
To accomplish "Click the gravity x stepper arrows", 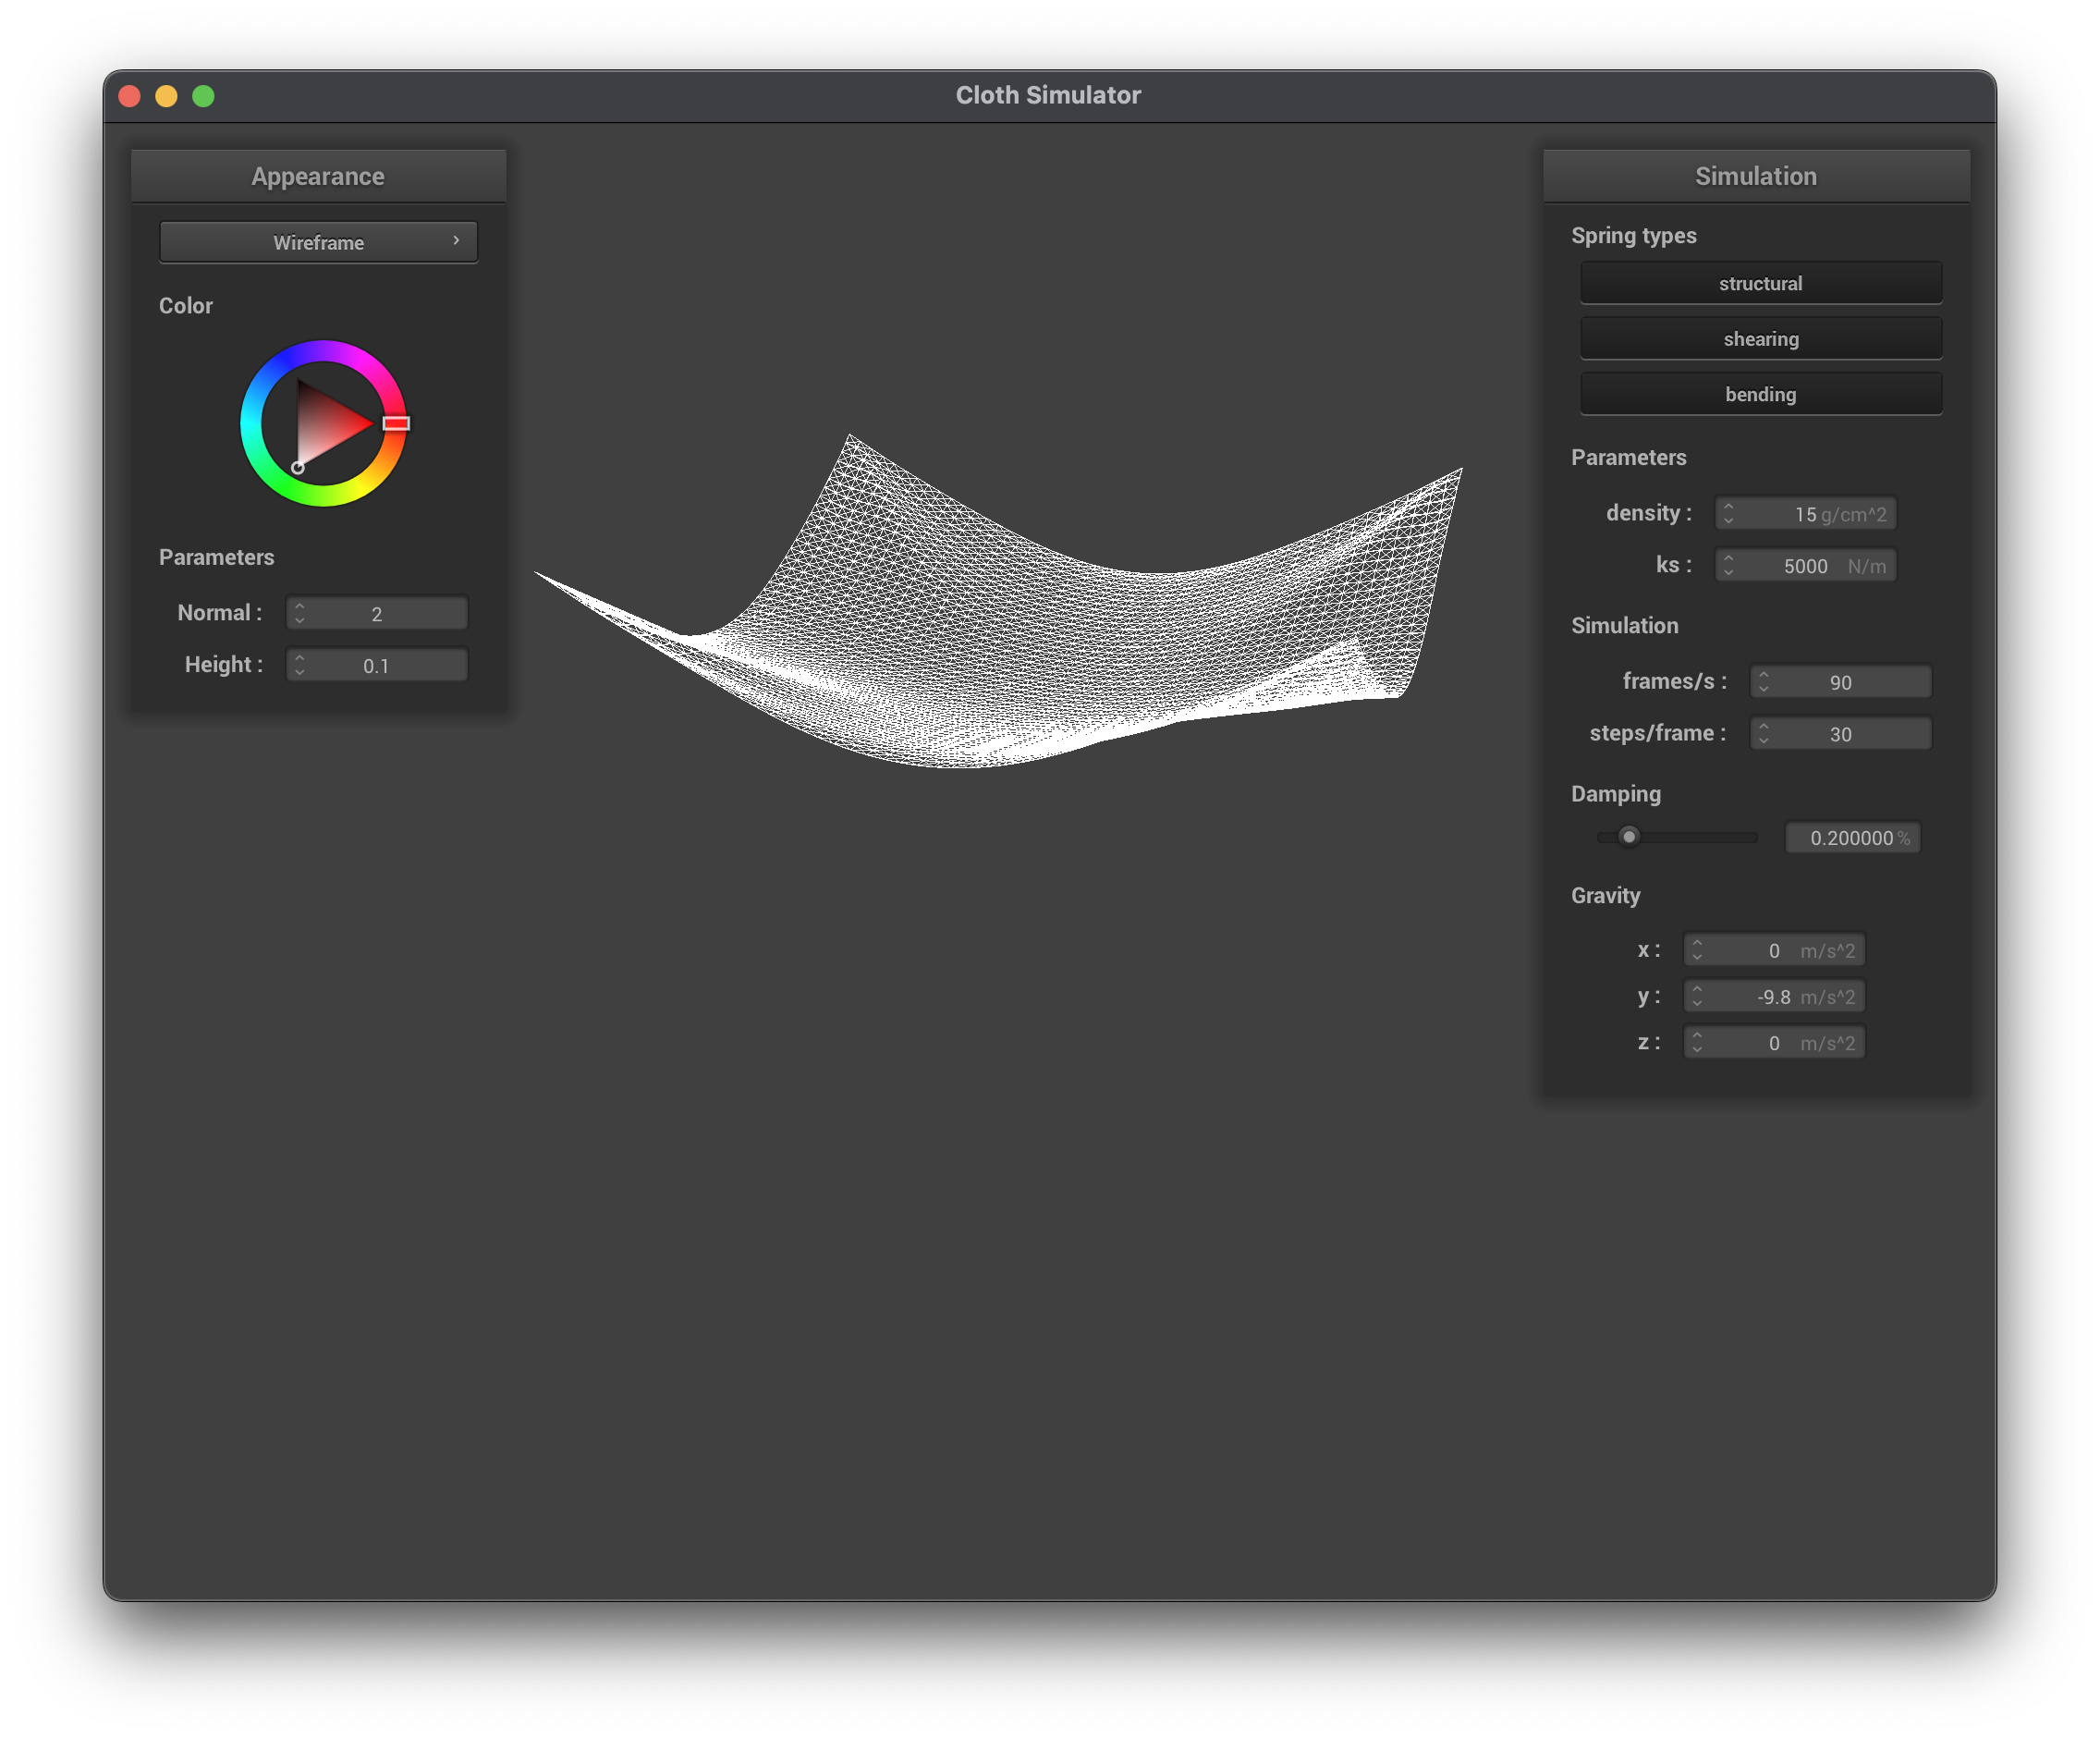I will pos(1696,950).
